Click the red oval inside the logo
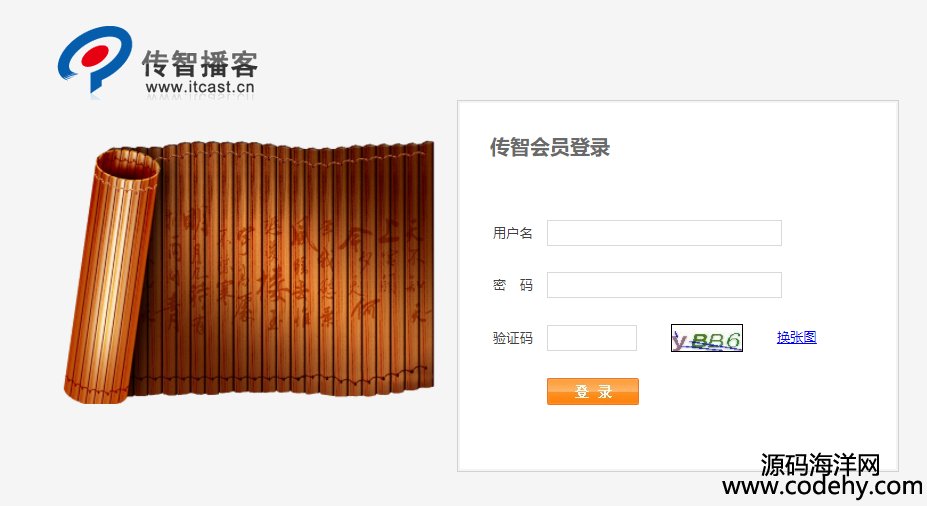927x506 pixels. click(x=96, y=56)
